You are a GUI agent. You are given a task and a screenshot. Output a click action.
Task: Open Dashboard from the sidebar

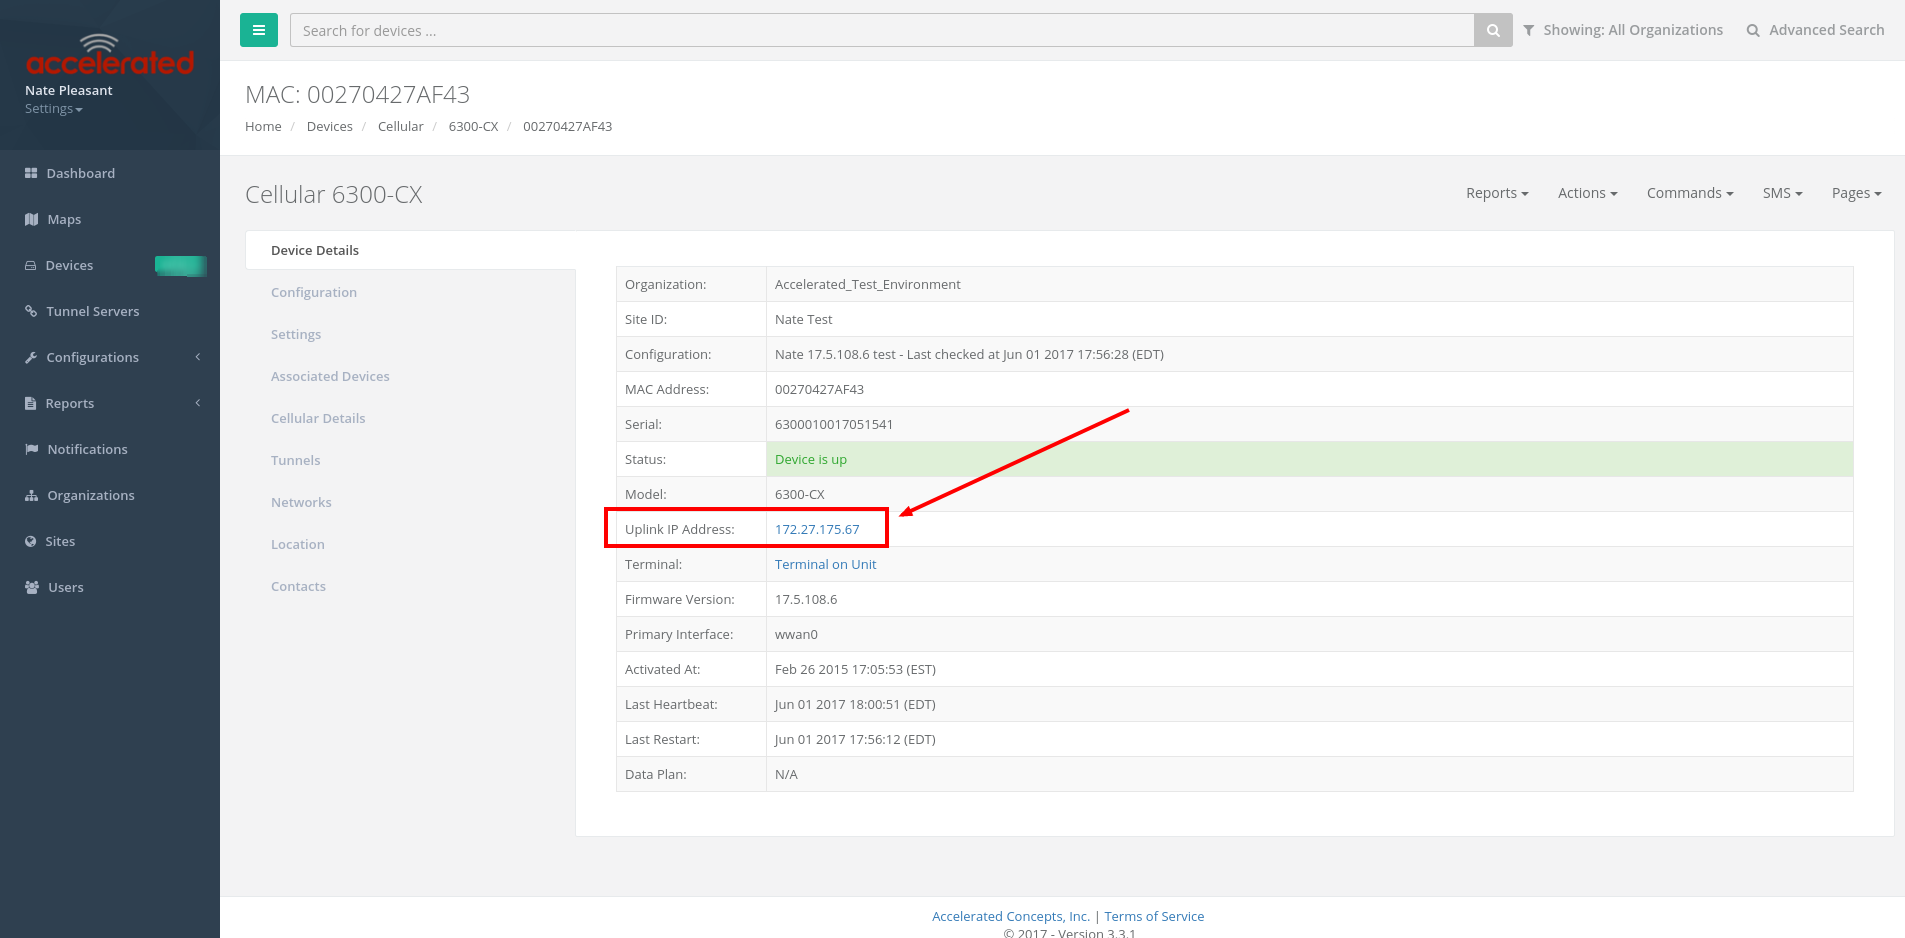[x=80, y=173]
